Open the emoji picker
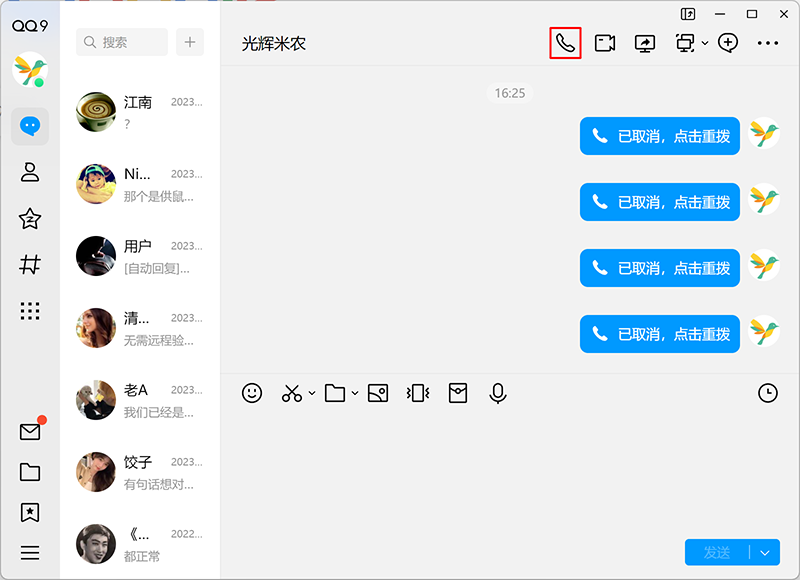The width and height of the screenshot is (800, 580). coord(252,393)
